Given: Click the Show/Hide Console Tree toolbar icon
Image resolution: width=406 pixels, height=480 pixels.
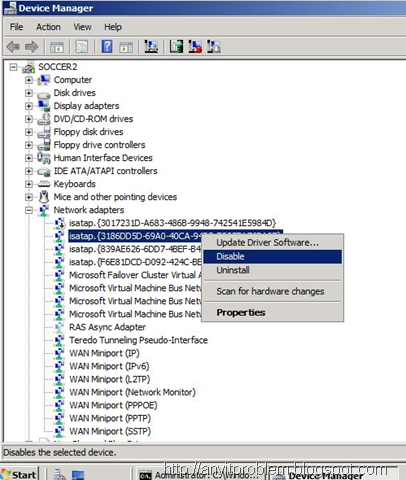Looking at the screenshot, I should 57,47.
